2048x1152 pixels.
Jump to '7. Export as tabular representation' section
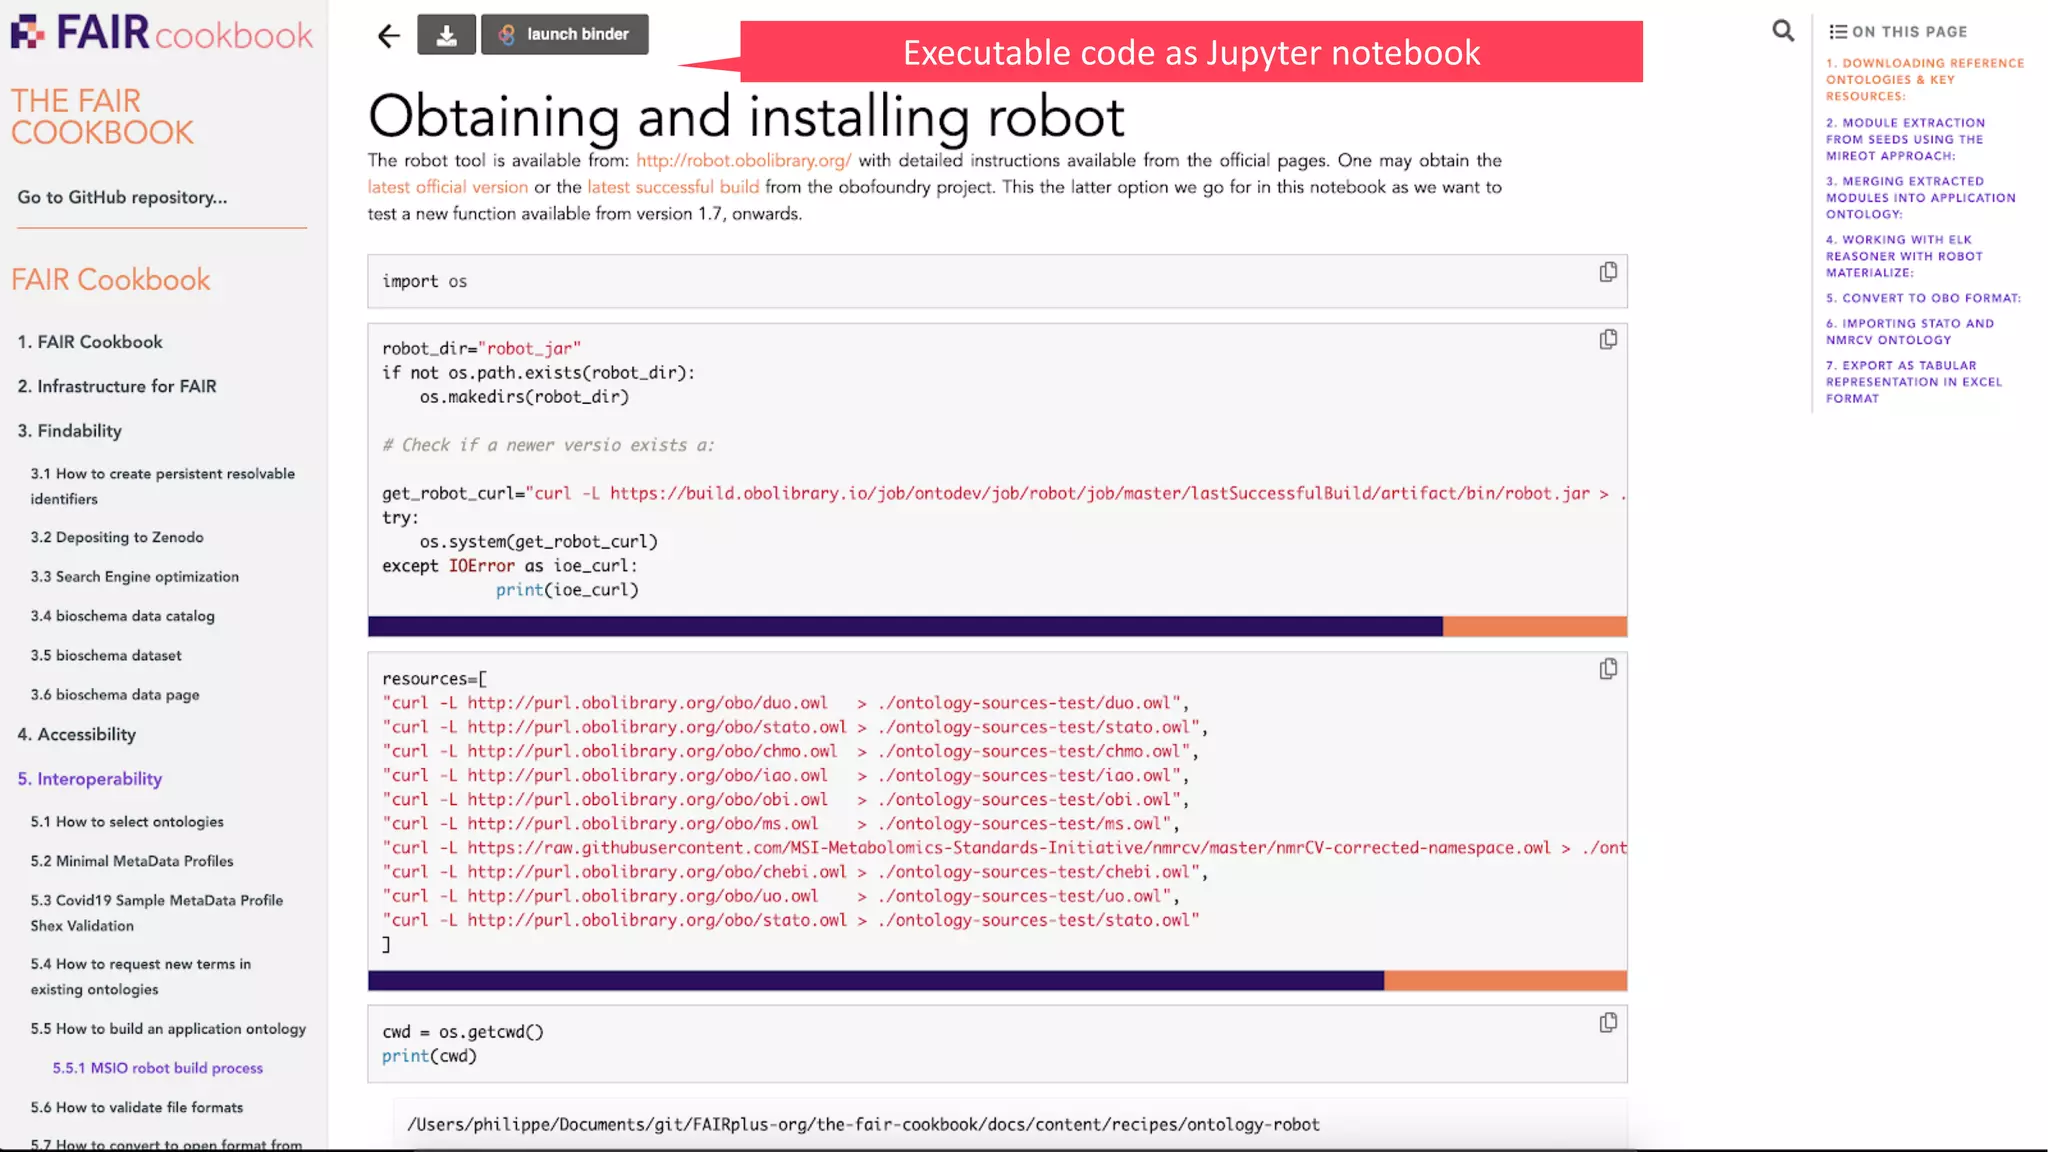1914,382
